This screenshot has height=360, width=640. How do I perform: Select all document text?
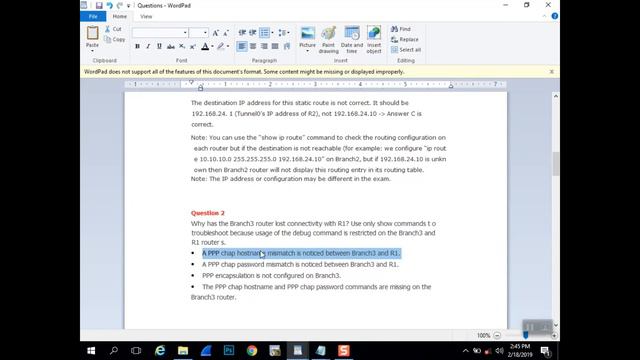click(406, 50)
